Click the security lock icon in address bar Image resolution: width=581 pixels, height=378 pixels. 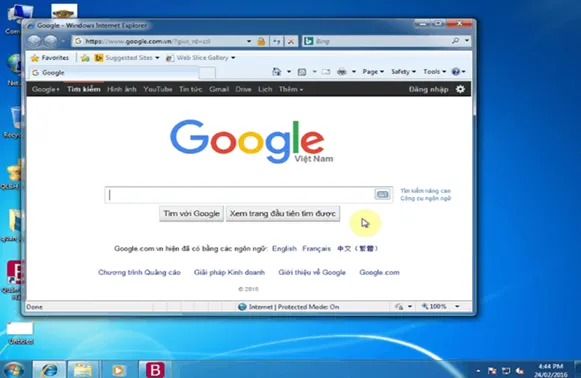[261, 41]
